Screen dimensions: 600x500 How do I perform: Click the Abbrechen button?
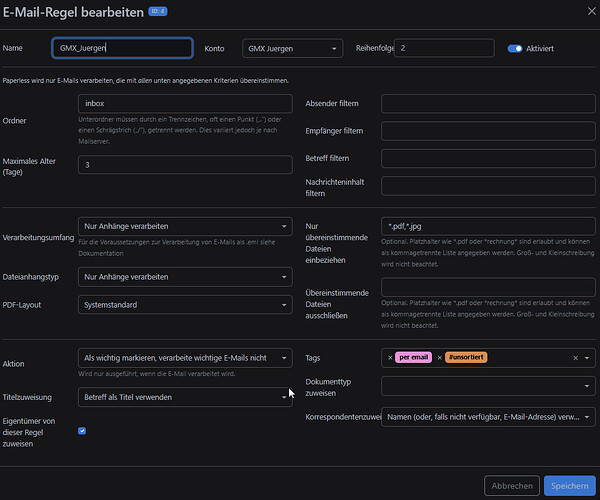511,485
